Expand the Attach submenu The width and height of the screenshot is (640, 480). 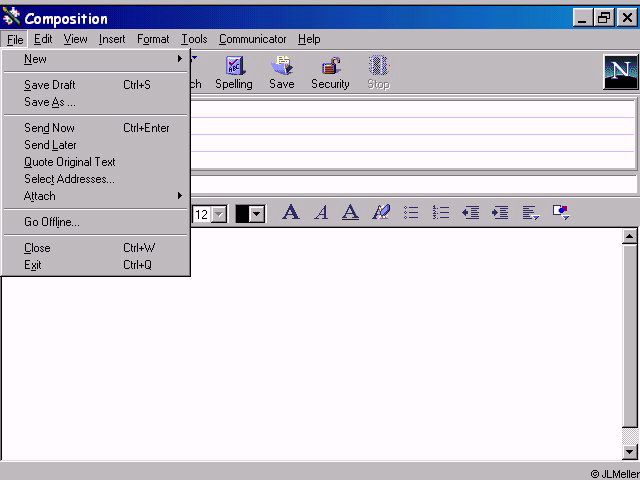pos(96,196)
